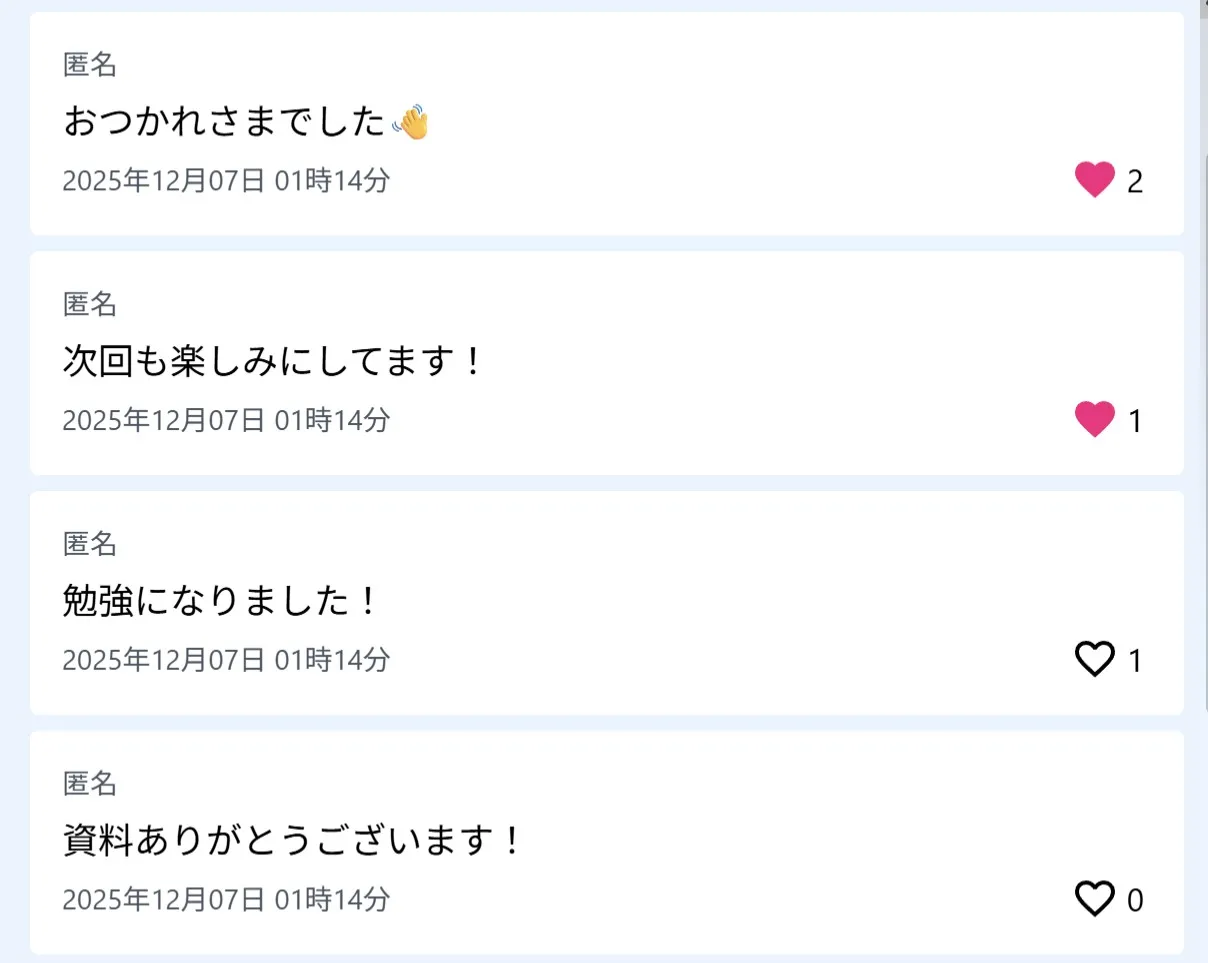Image resolution: width=1208 pixels, height=963 pixels.
Task: Click the waving hand emoji
Action: [x=410, y=124]
